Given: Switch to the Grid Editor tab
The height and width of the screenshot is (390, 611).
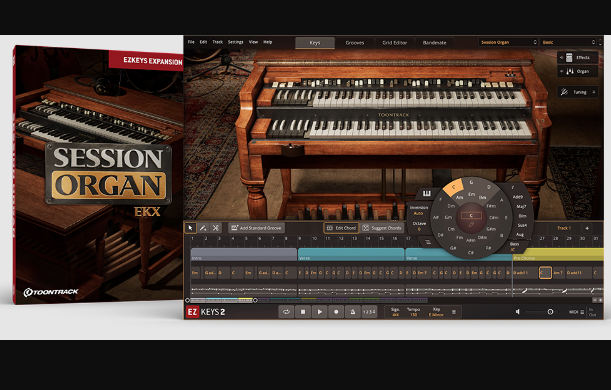Looking at the screenshot, I should click(x=395, y=43).
